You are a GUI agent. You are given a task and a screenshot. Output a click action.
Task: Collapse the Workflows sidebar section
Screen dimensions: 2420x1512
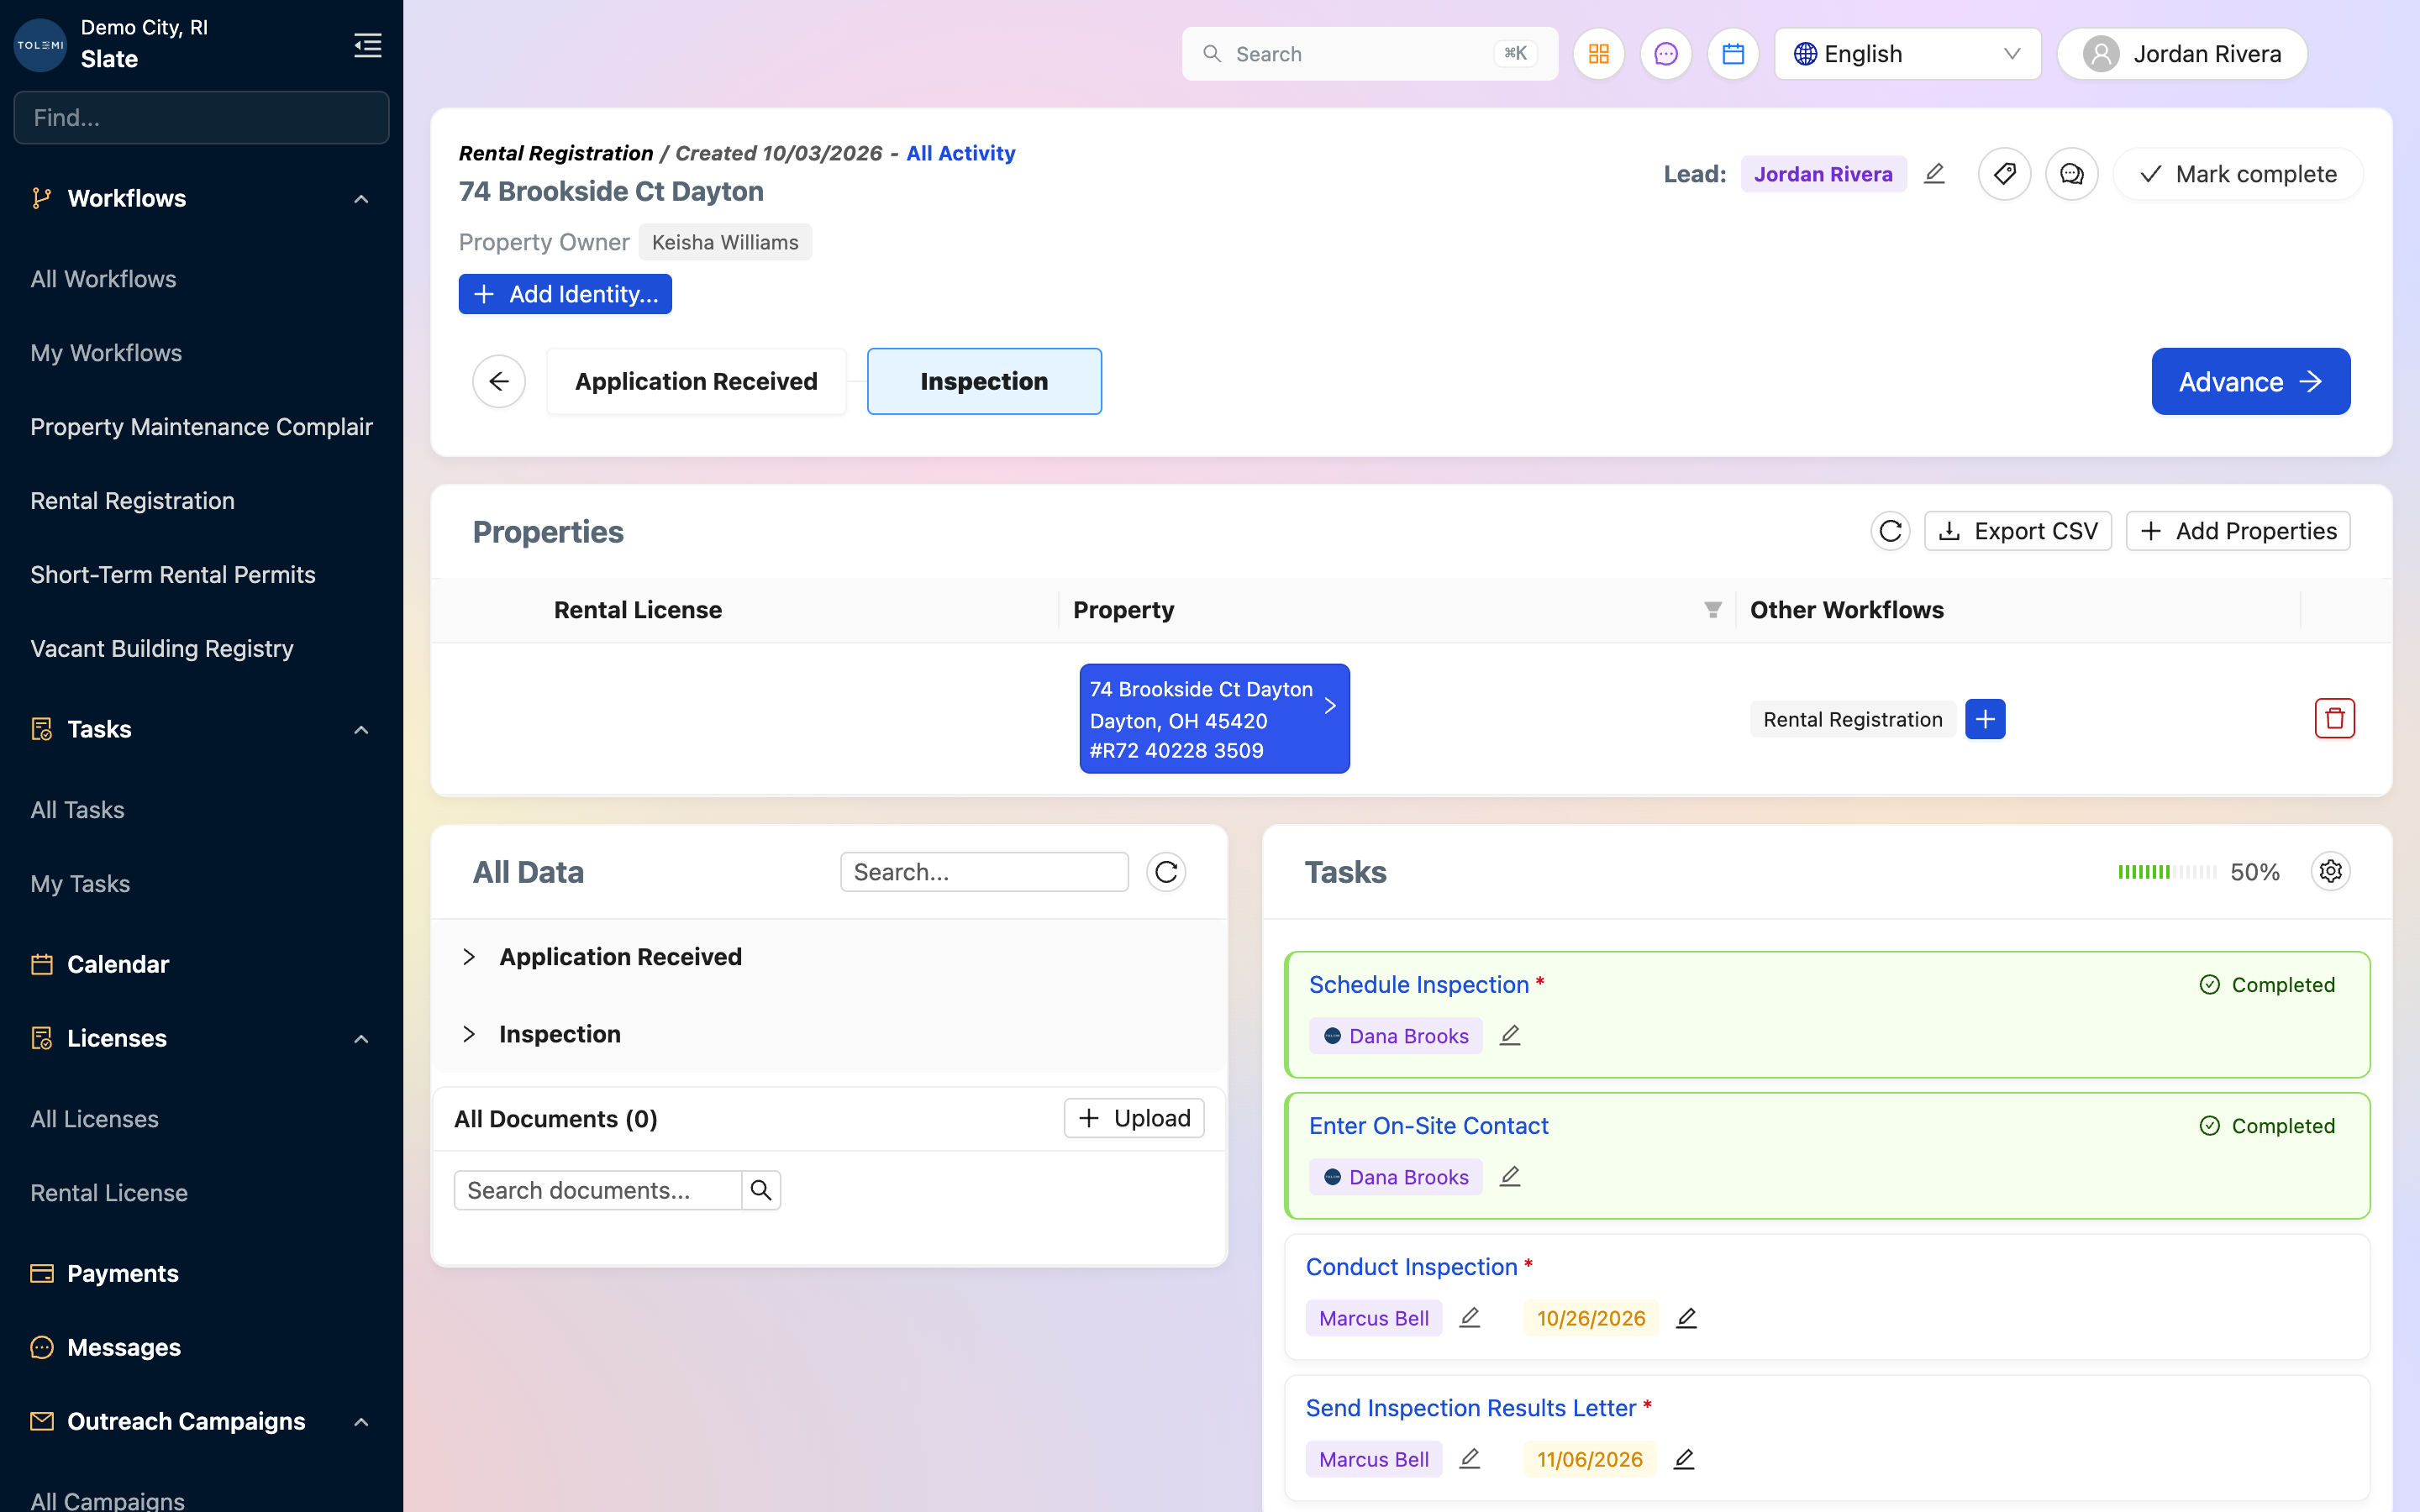pyautogui.click(x=361, y=199)
